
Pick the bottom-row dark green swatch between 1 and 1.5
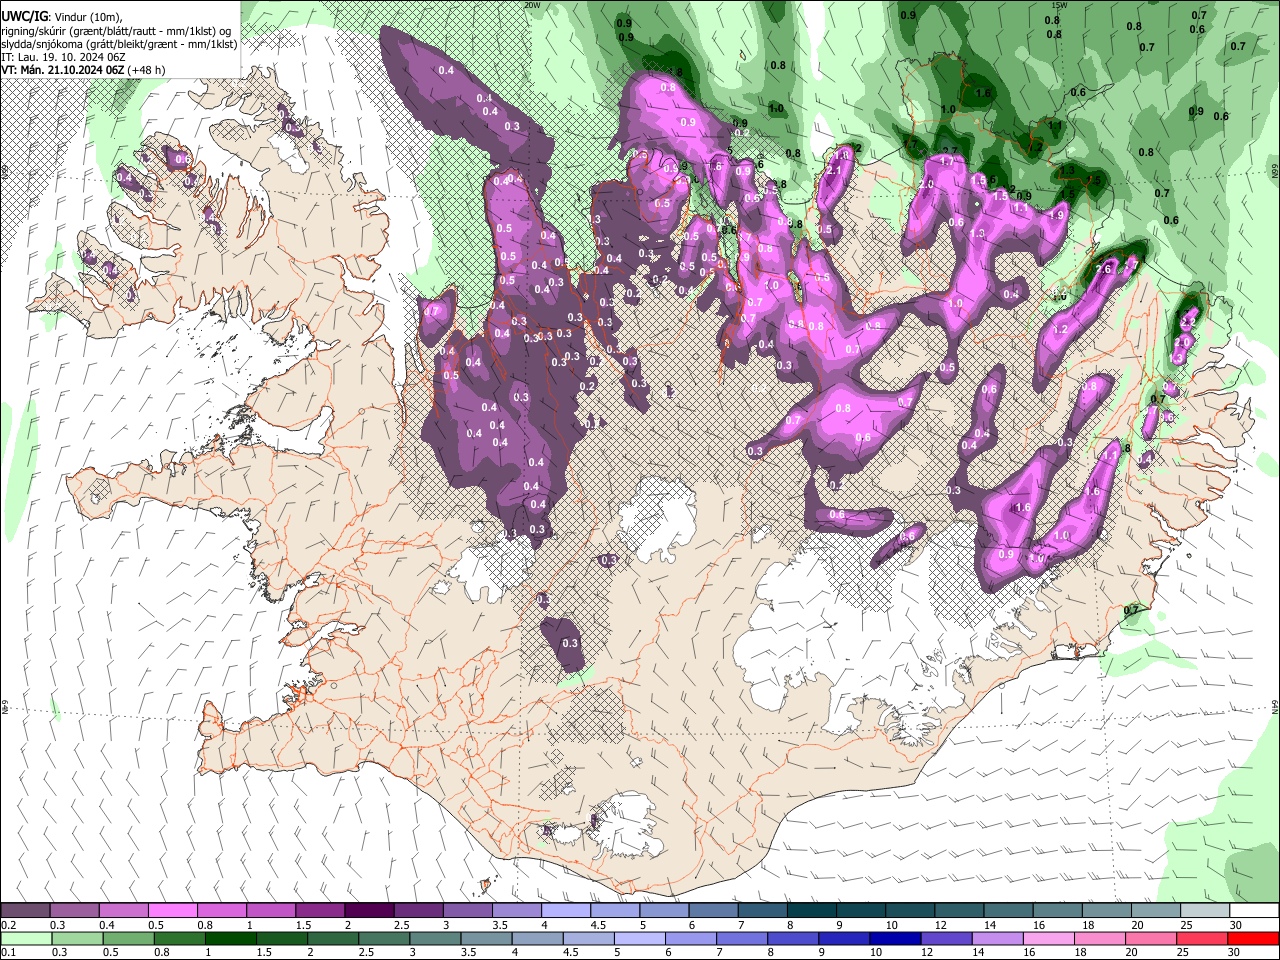[x=230, y=938]
